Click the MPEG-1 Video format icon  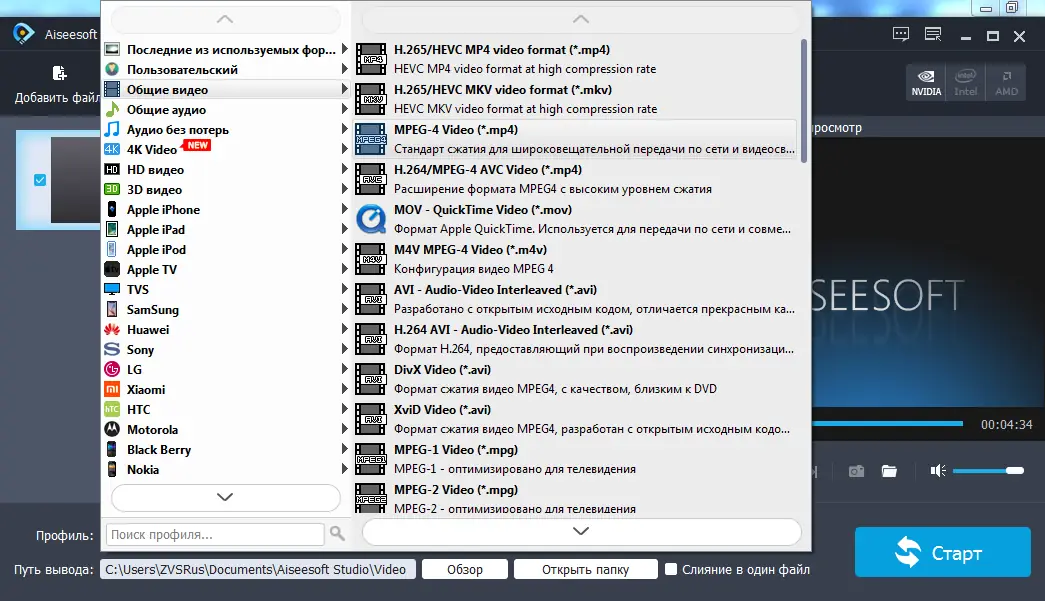(x=371, y=459)
